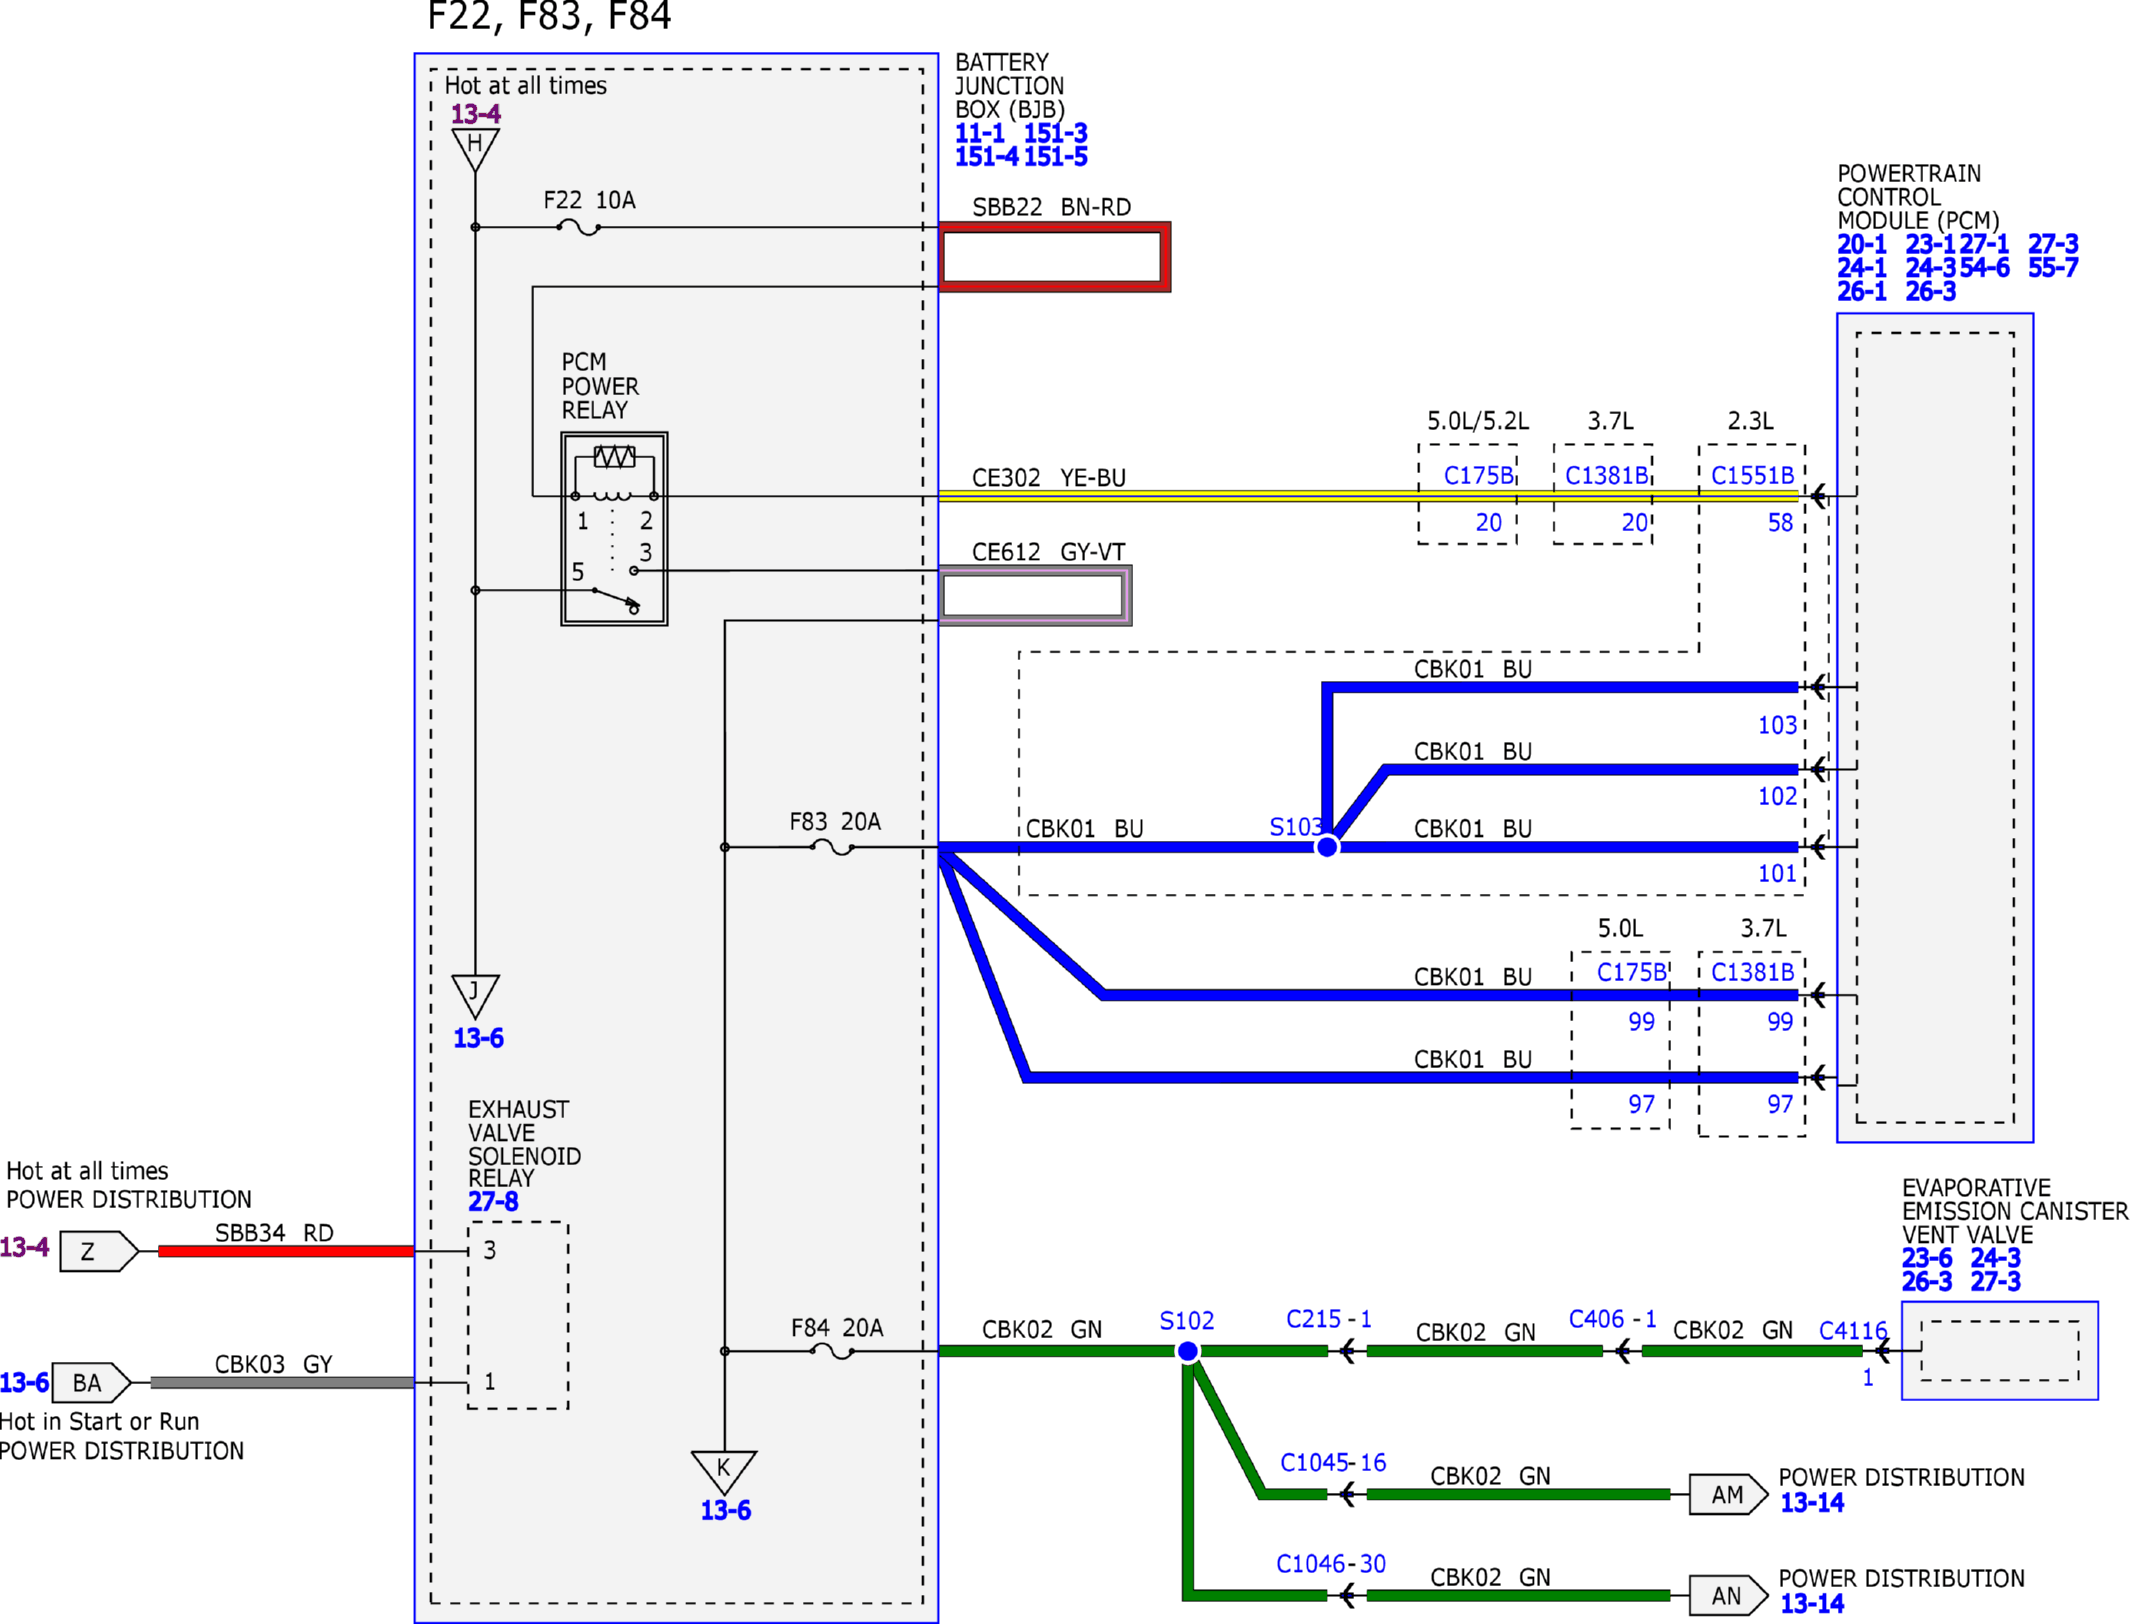Click the F84 20A fuse symbol

click(x=832, y=1351)
